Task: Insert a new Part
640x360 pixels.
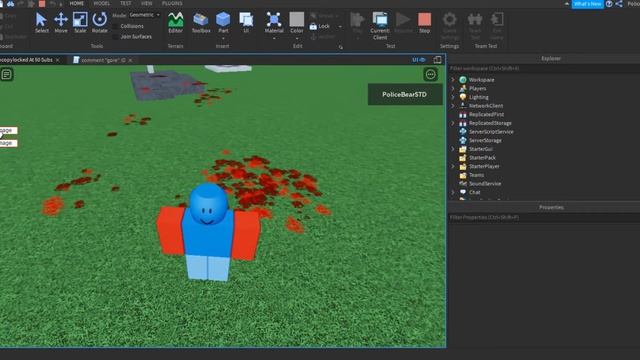Action: [223, 22]
